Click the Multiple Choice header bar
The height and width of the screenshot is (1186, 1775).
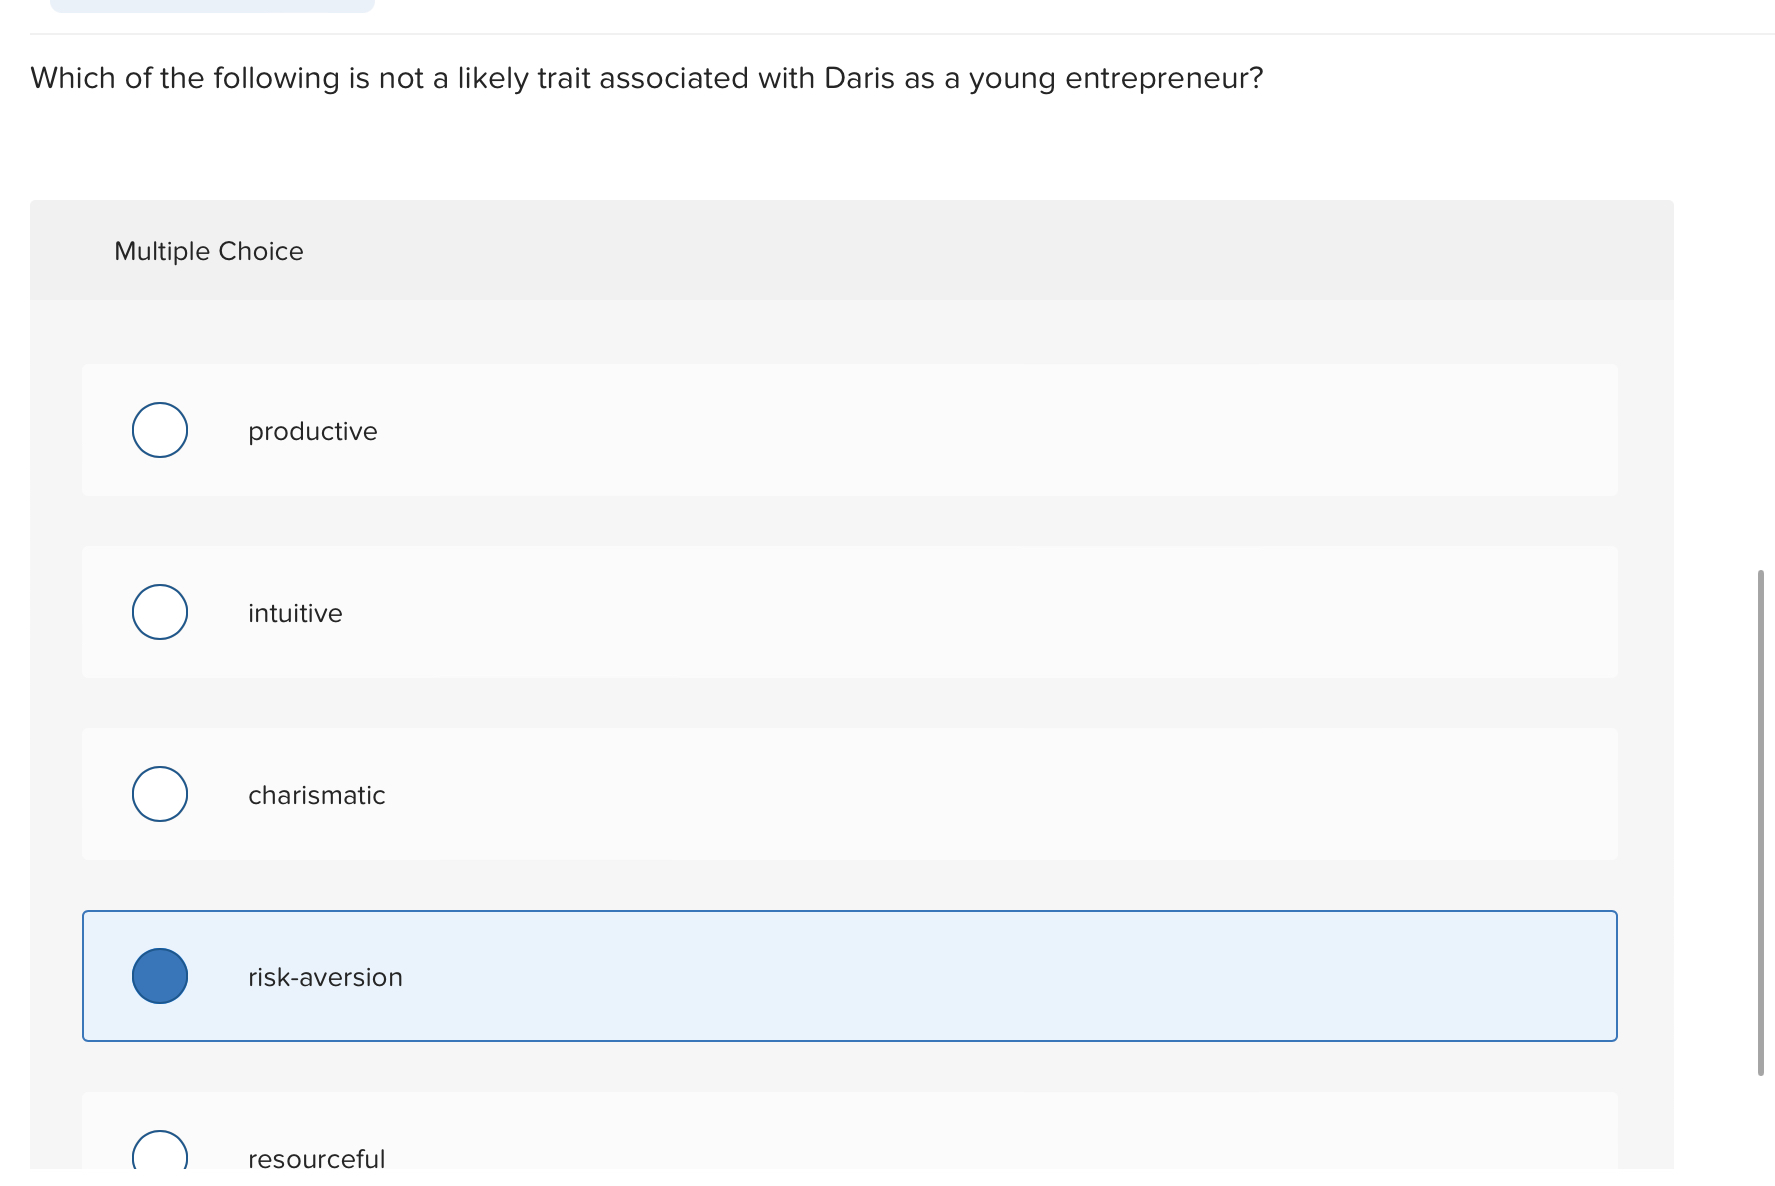[850, 250]
